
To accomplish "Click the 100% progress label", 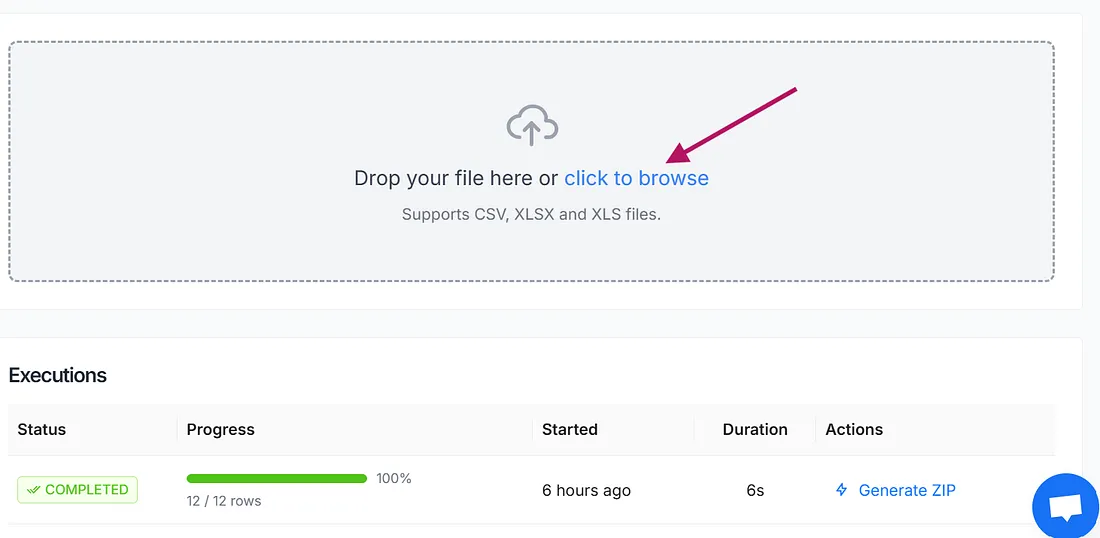I will pyautogui.click(x=394, y=478).
